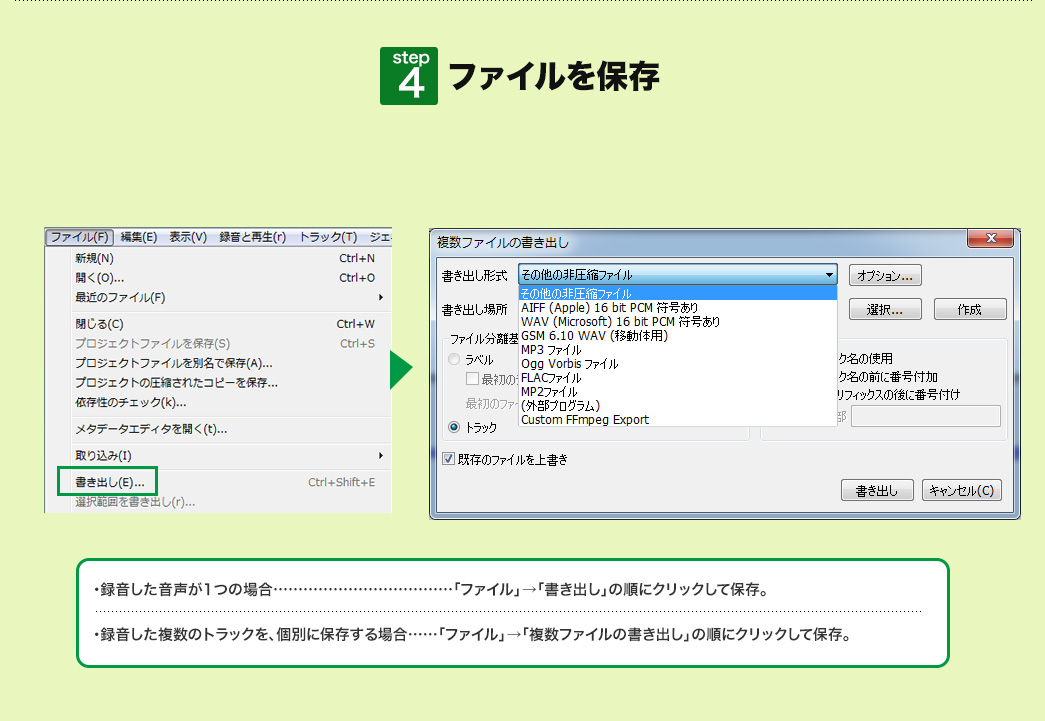
Task: Select Ogg Vorbis ファイル option
Action: click(677, 363)
